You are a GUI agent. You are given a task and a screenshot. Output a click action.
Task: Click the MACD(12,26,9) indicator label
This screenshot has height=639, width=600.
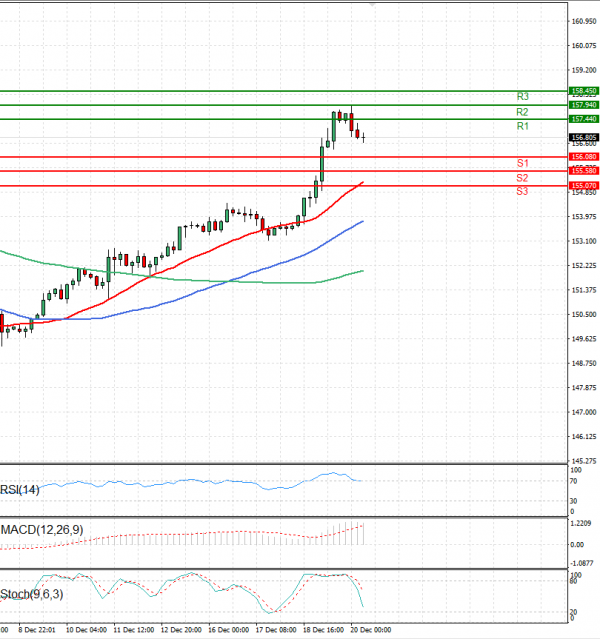42,530
